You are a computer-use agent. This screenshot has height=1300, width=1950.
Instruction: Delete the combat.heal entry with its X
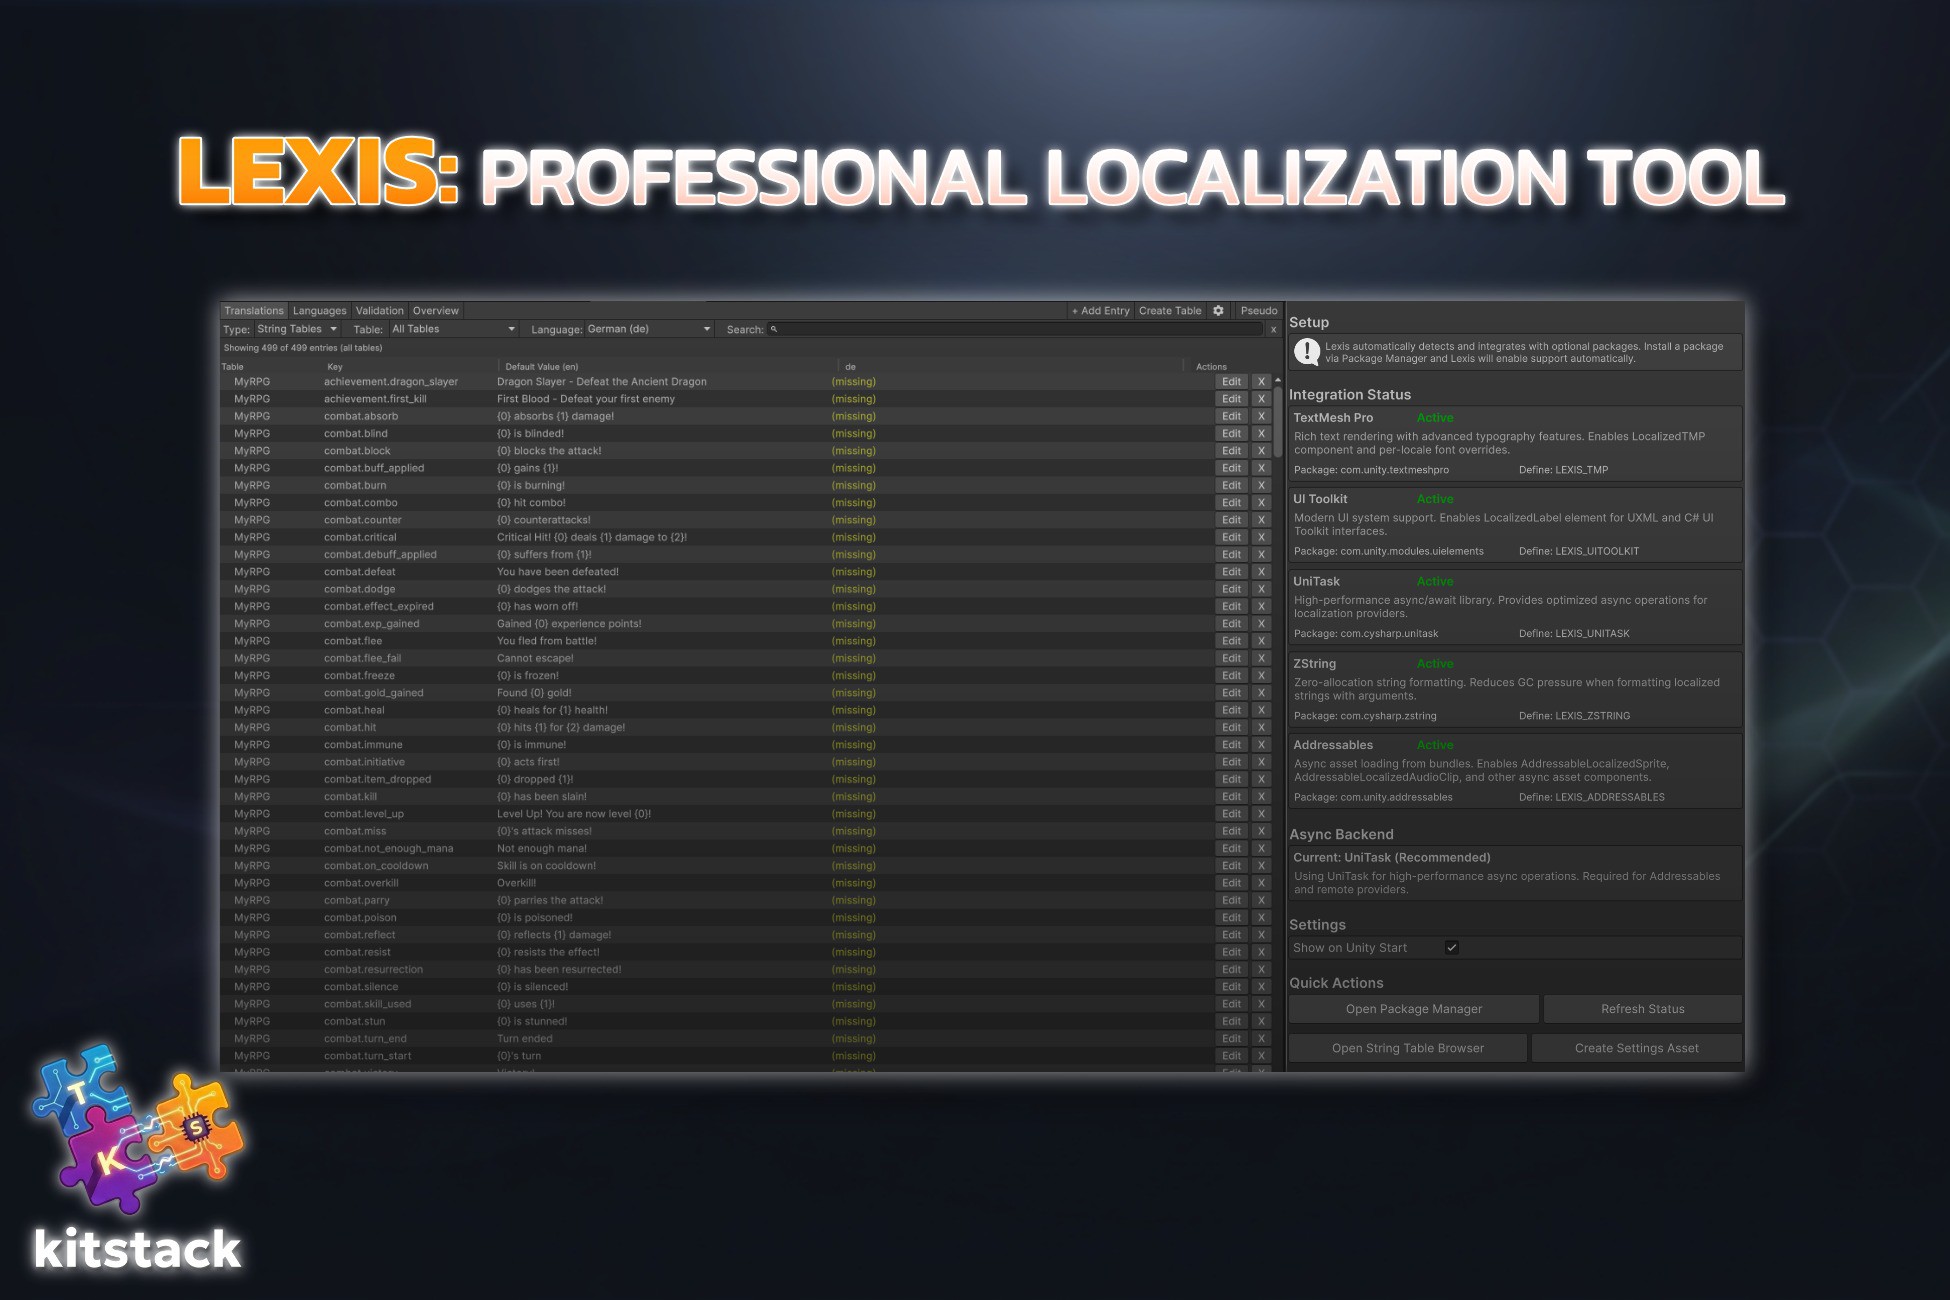tap(1261, 709)
